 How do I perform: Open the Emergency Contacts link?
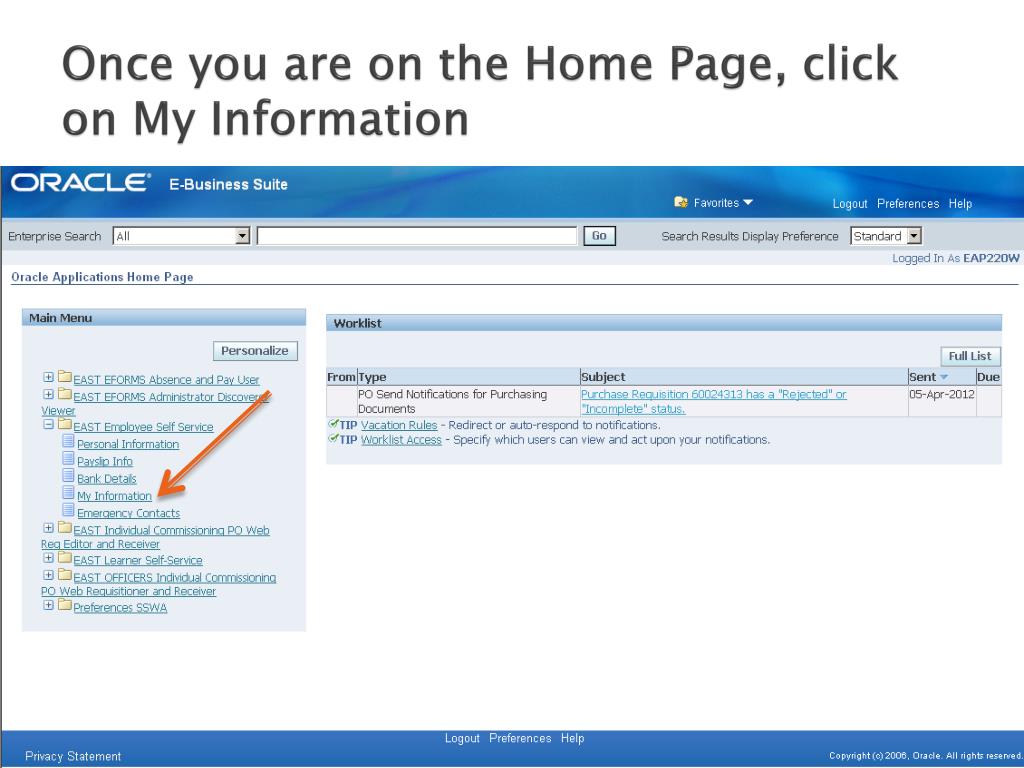point(129,513)
